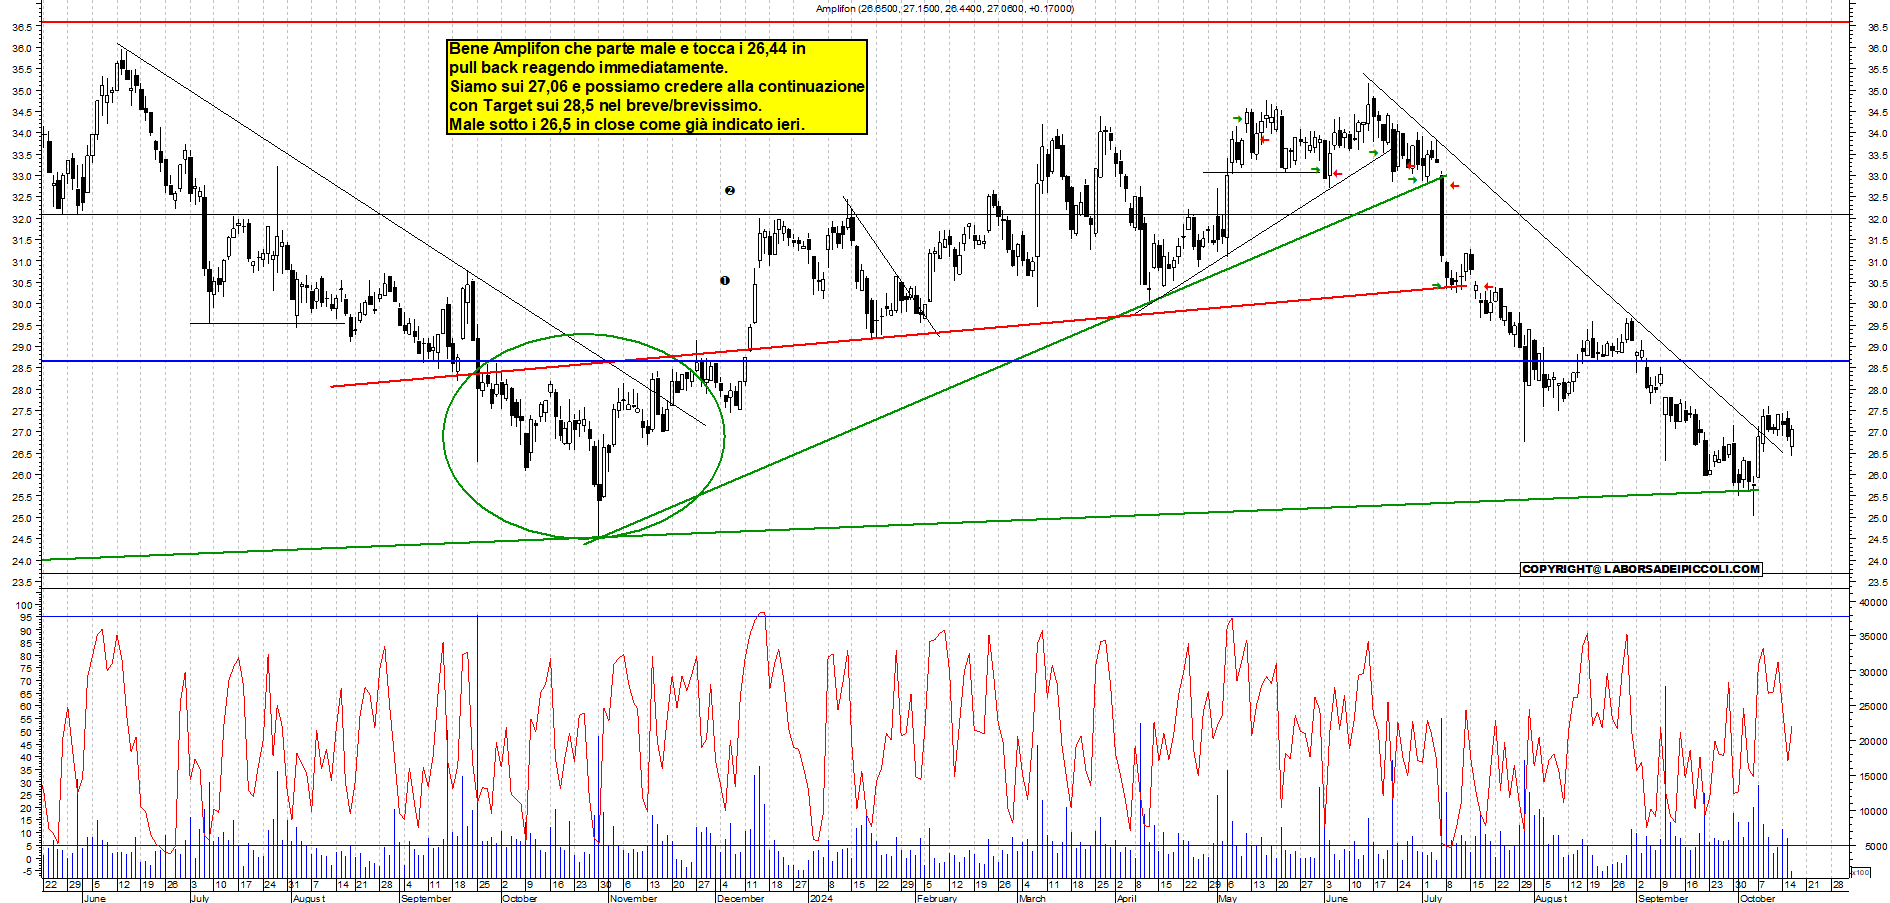Viewport: 1890px width, 903px height.
Task: Click 20000 on the volume scale
Action: [1873, 742]
